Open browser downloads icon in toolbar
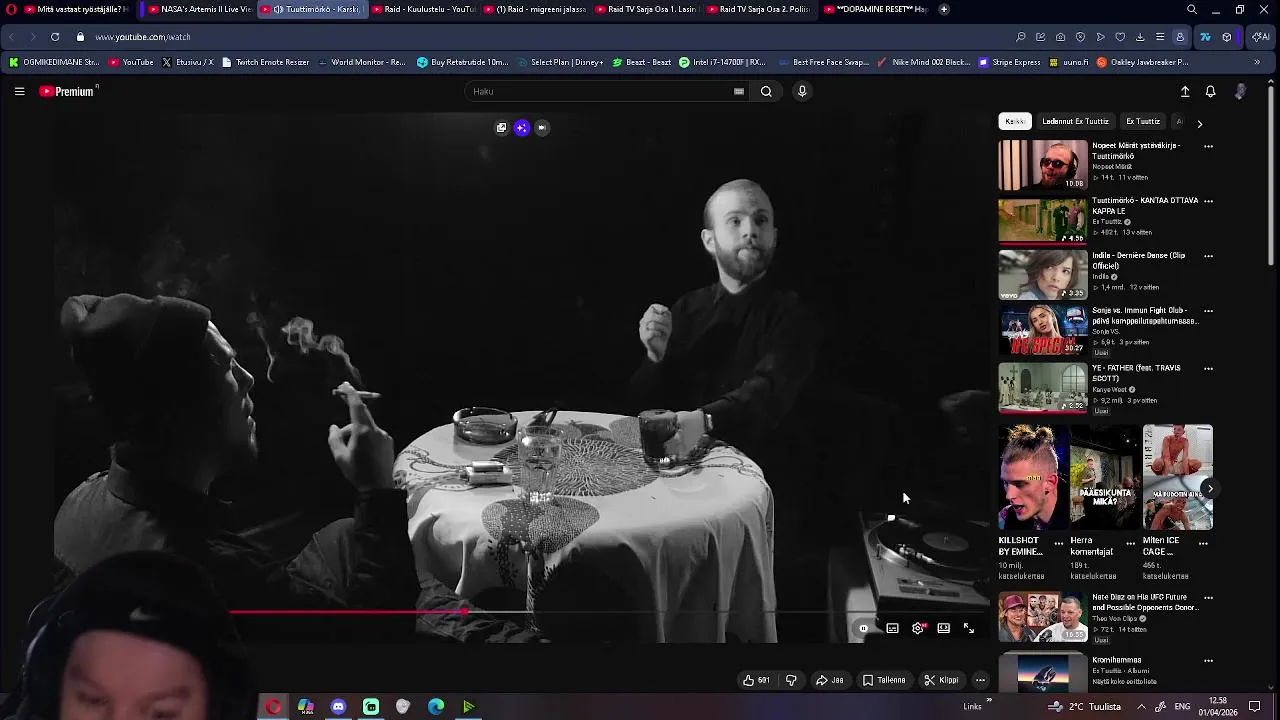1280x720 pixels. (x=1140, y=37)
